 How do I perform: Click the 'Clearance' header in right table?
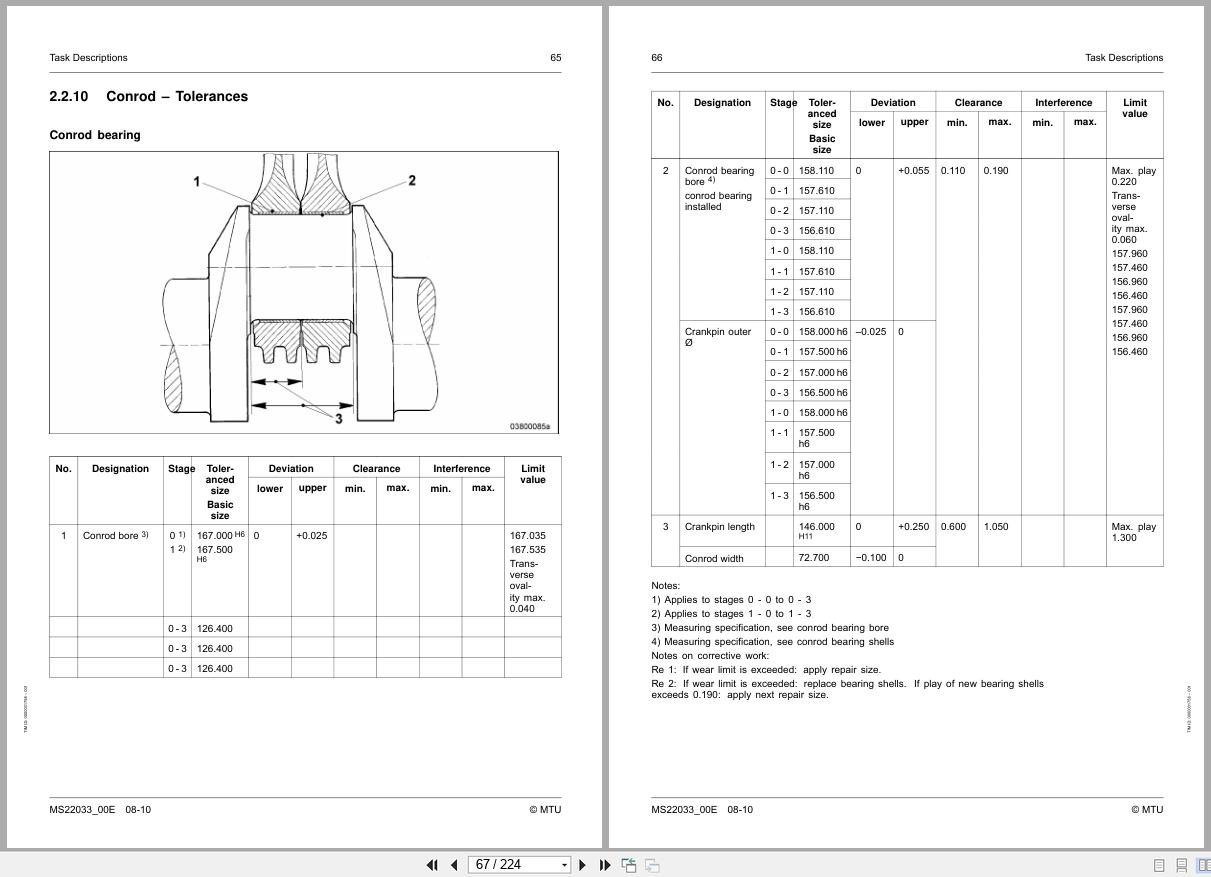[978, 103]
